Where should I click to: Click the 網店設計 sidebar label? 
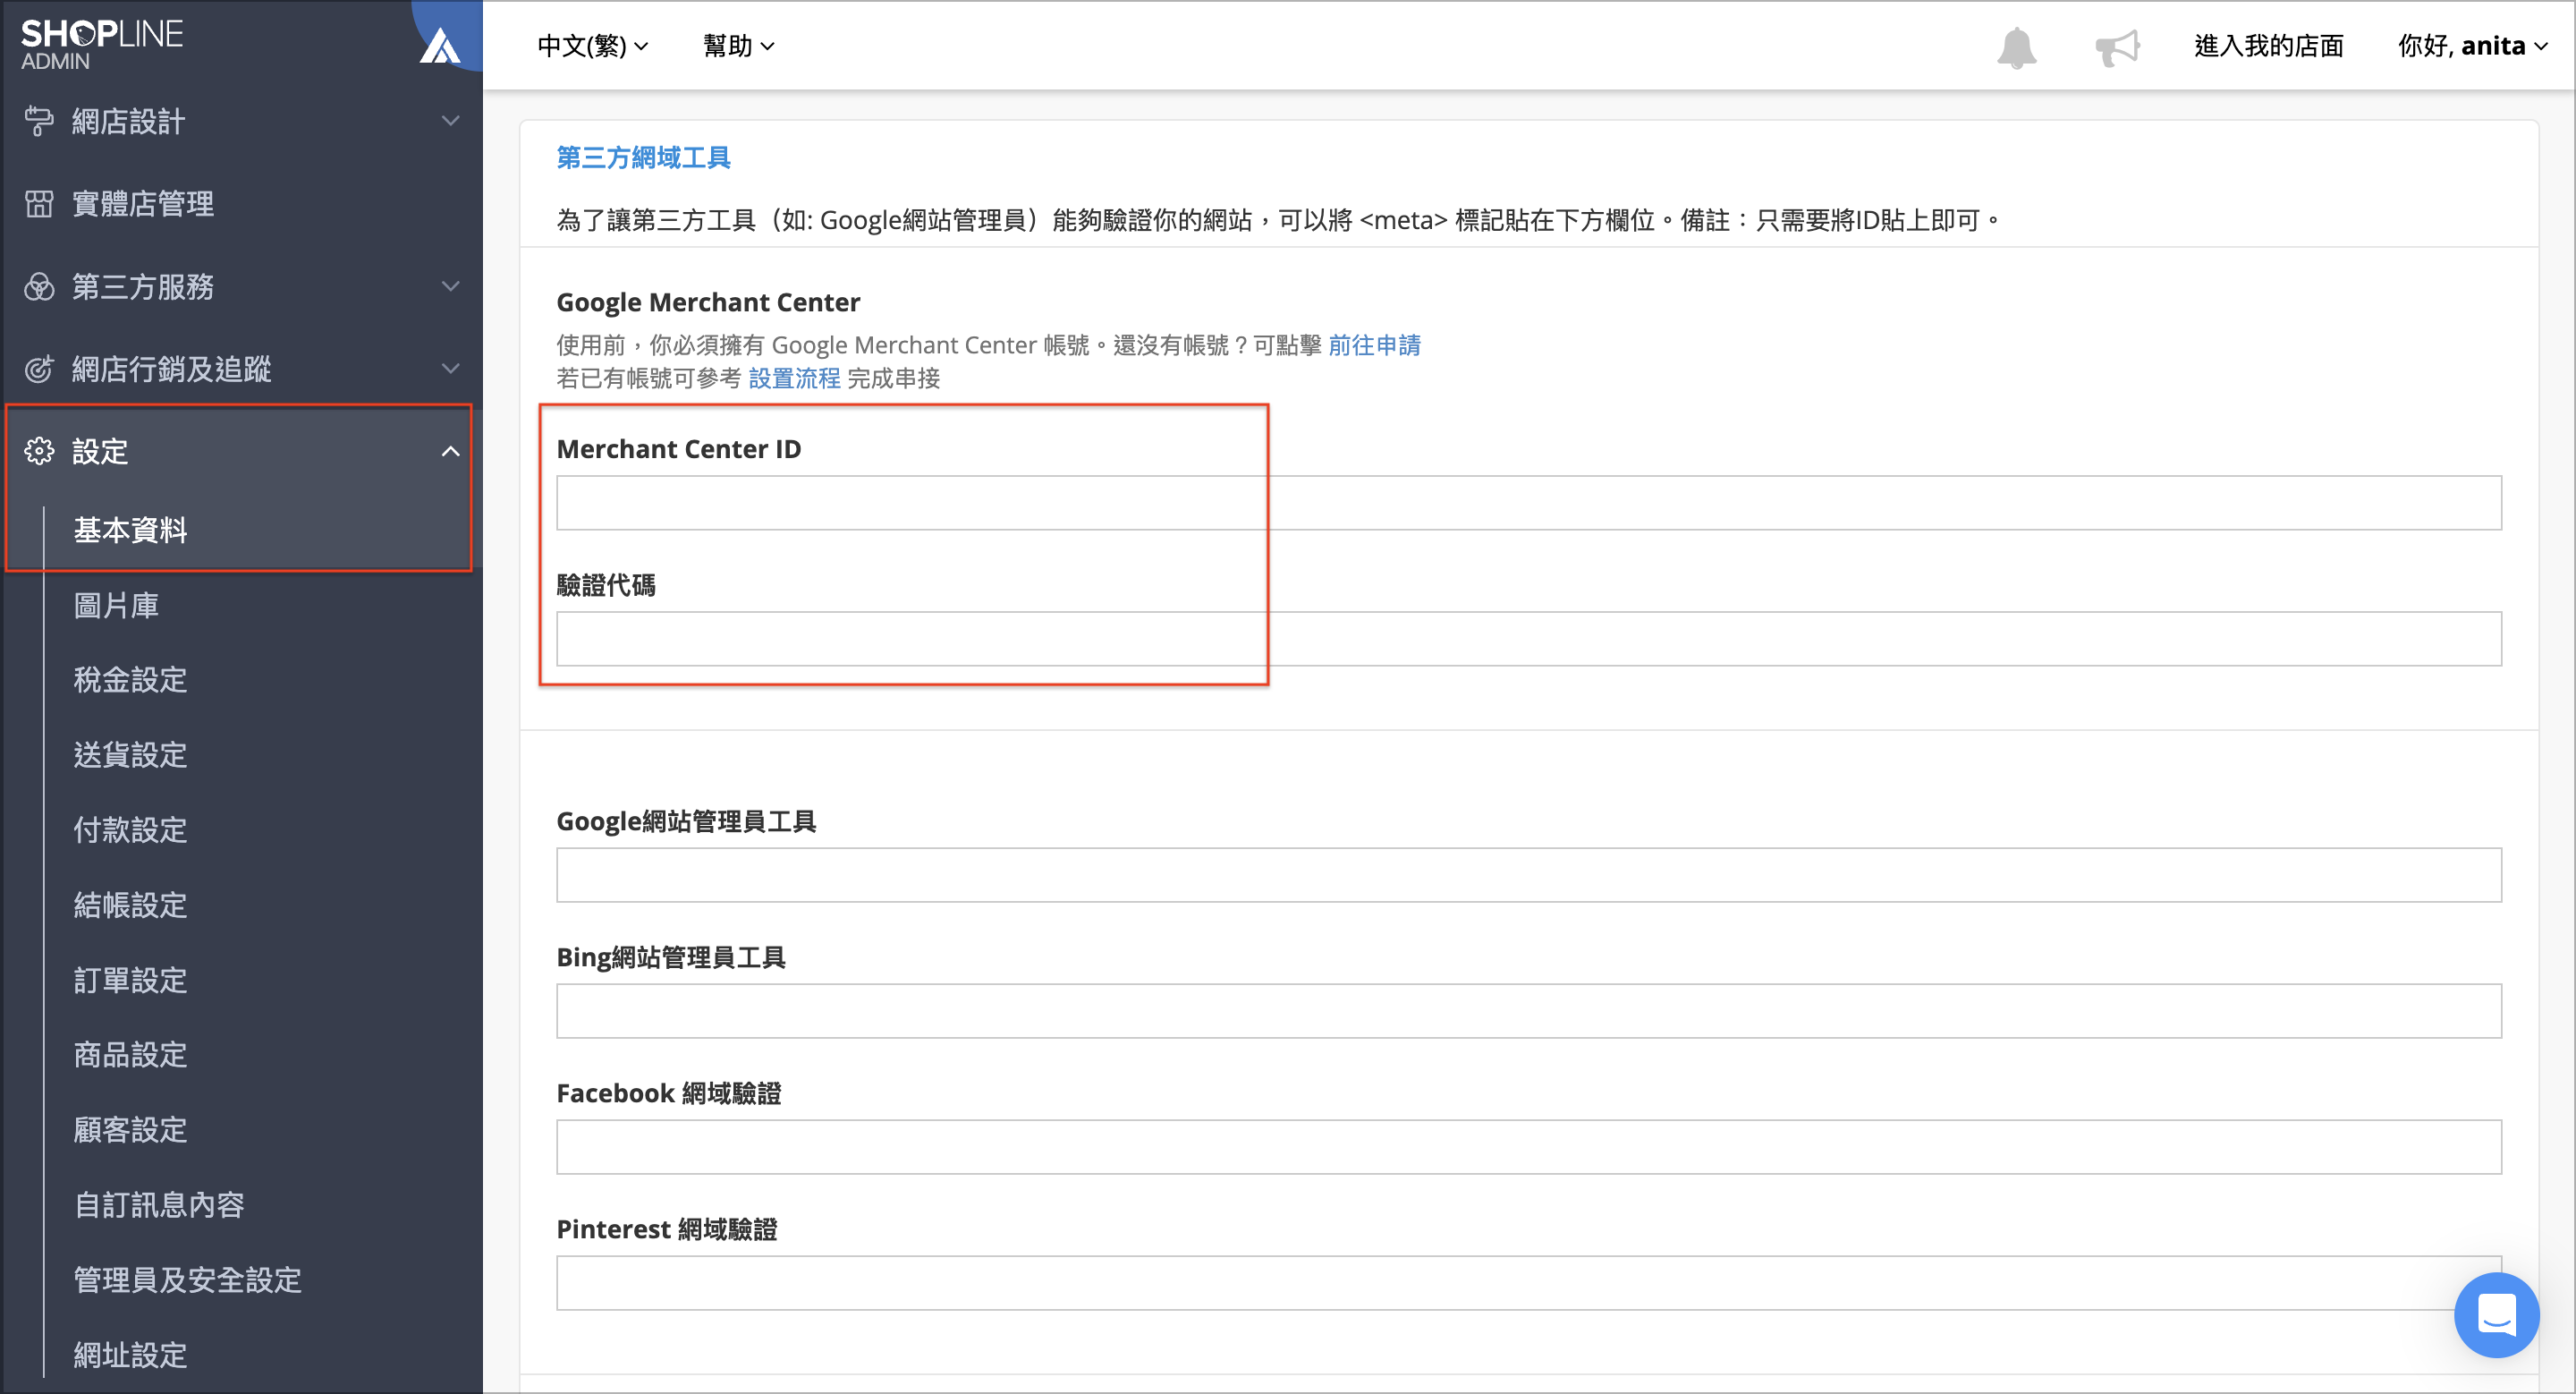129,121
